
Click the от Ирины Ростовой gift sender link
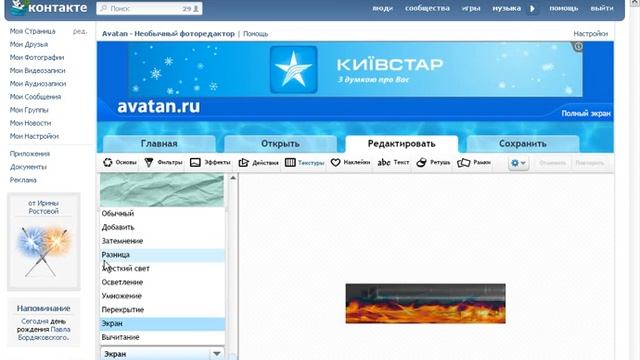[x=44, y=207]
